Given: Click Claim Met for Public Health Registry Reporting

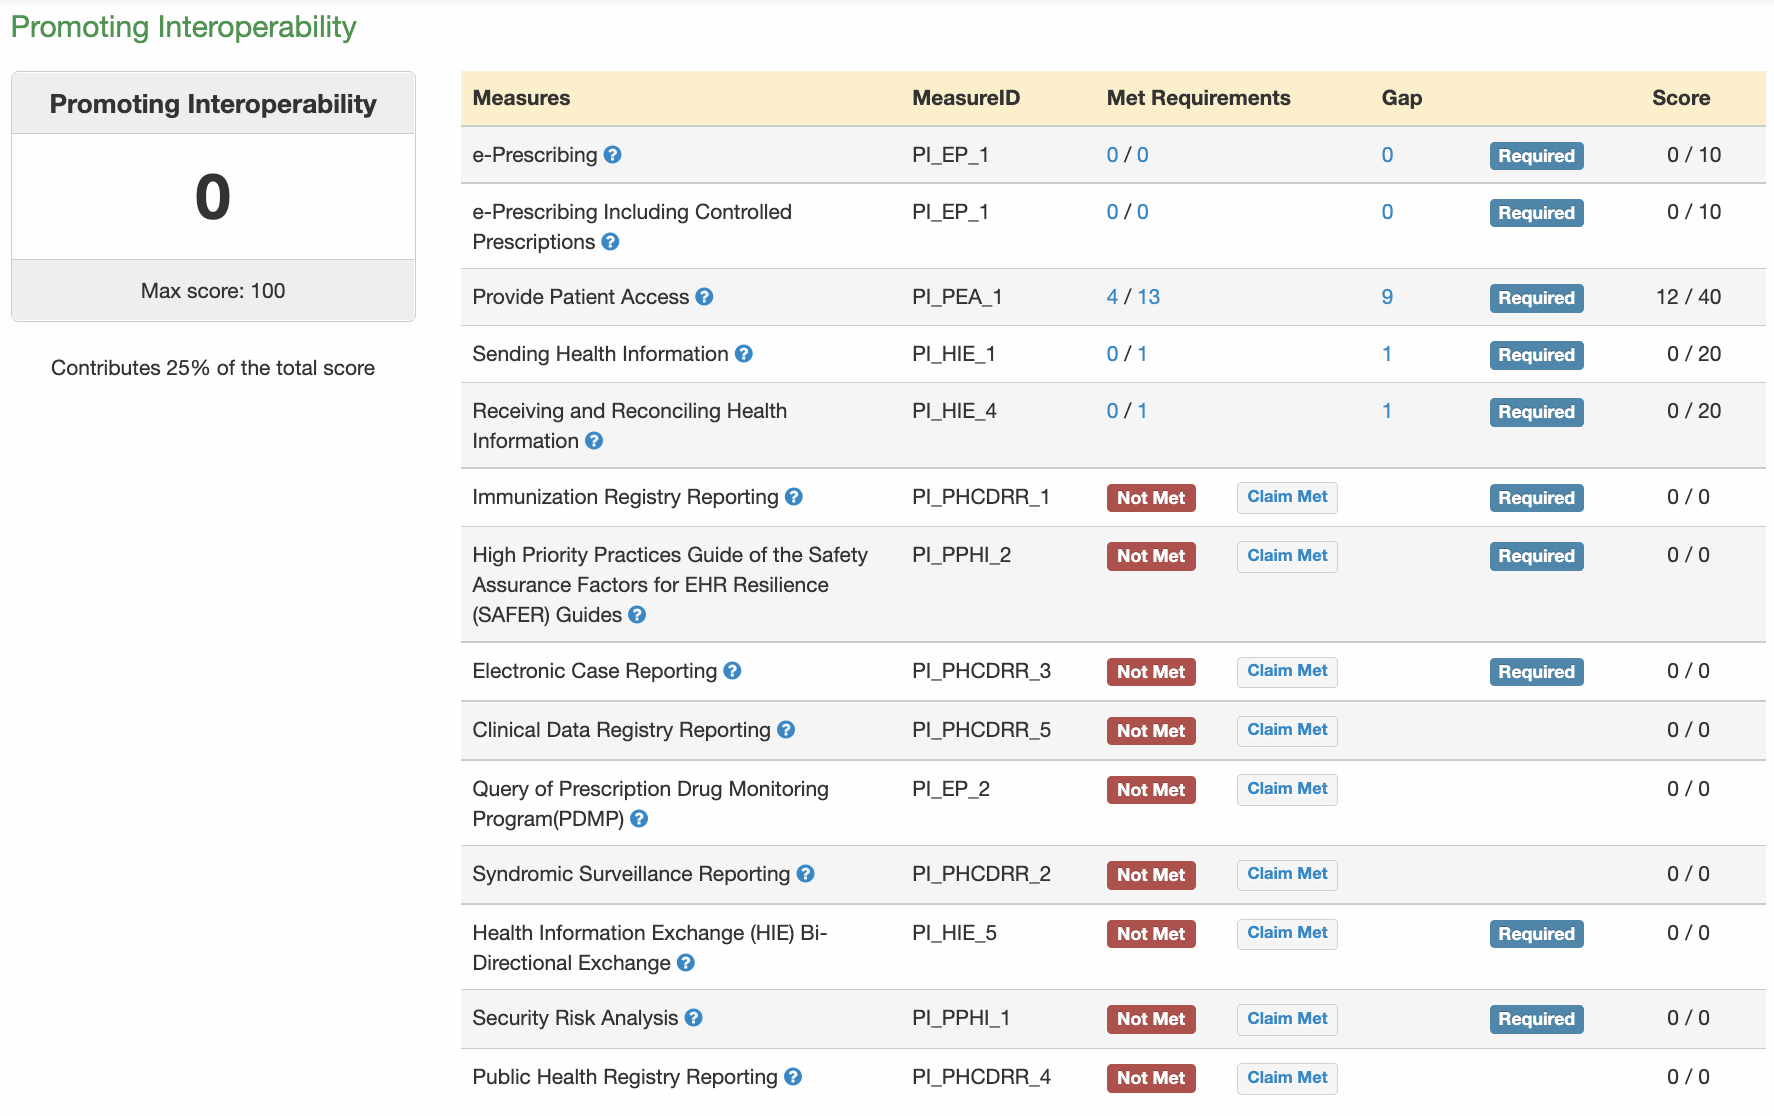Looking at the screenshot, I should pos(1287,1078).
